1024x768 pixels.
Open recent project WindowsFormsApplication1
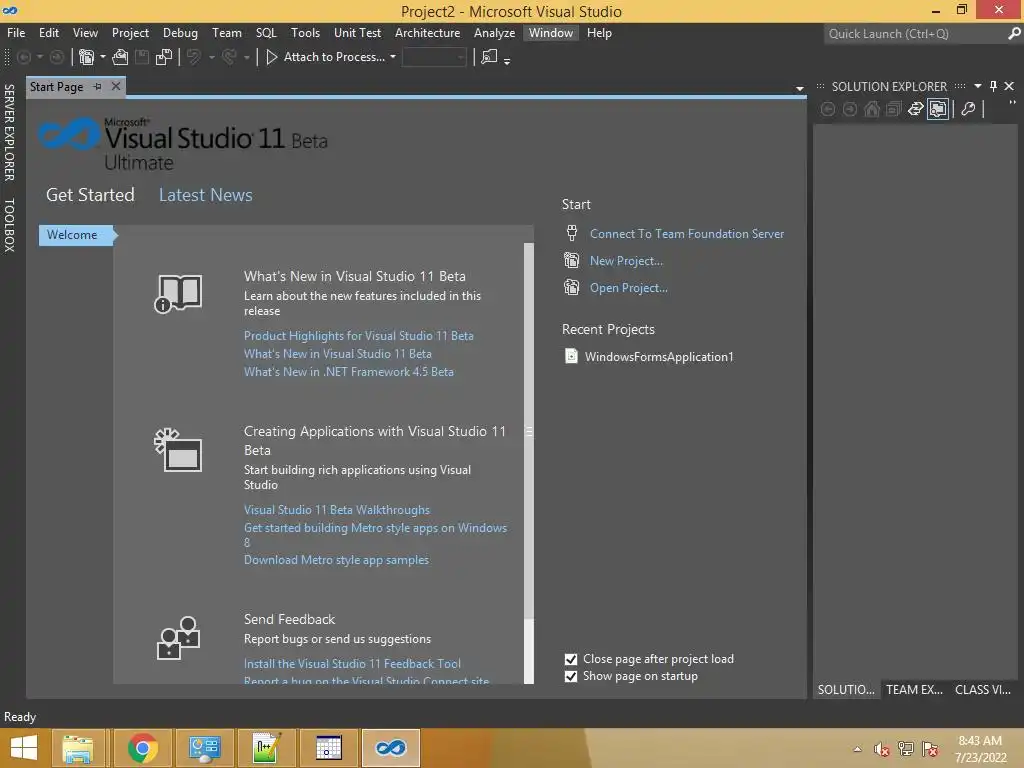click(658, 357)
